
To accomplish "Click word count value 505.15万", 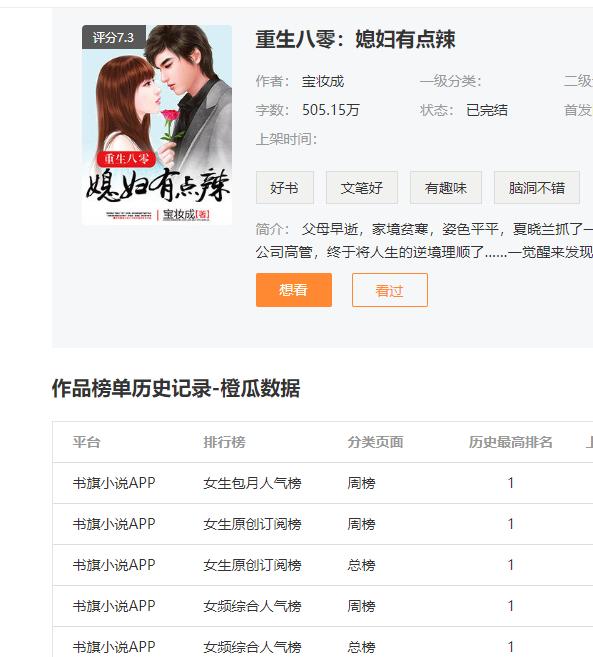I will point(331,110).
